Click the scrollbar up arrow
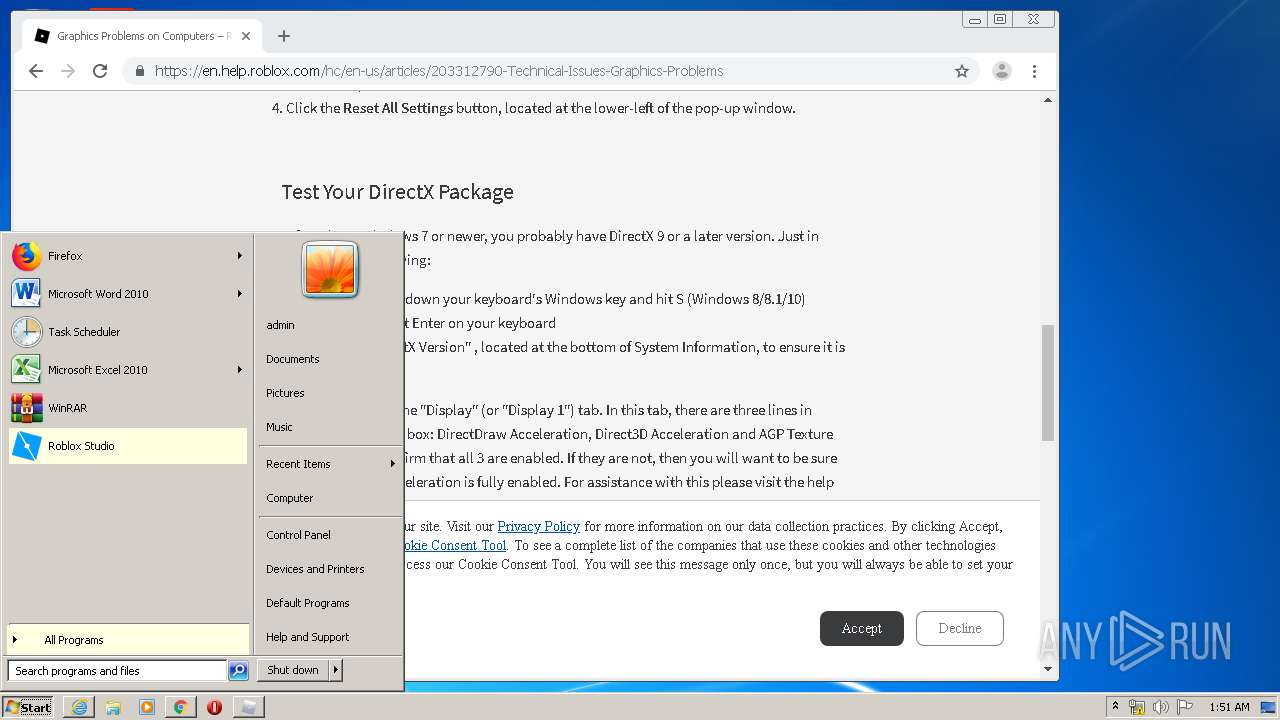1280x720 pixels. click(1048, 100)
